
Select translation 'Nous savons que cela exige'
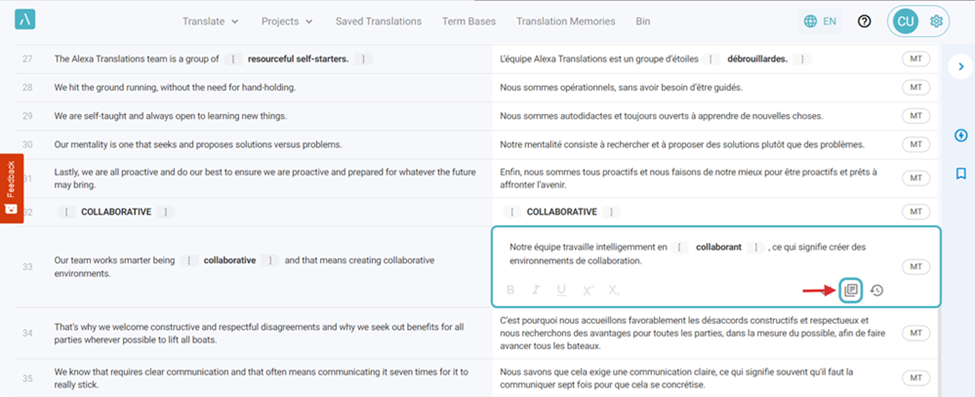click(x=677, y=378)
